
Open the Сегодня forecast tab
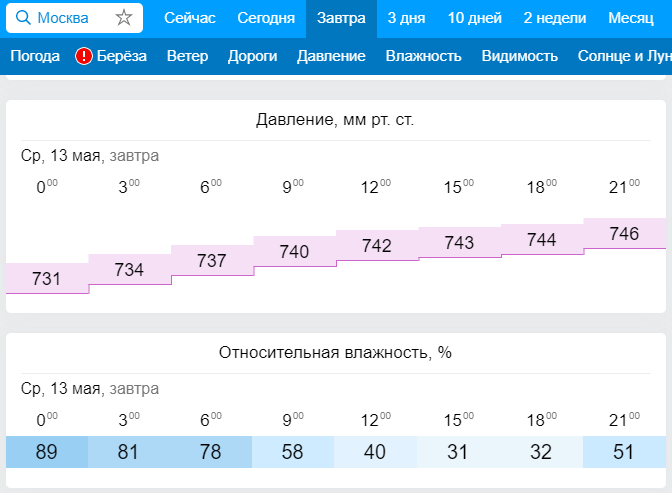click(266, 18)
